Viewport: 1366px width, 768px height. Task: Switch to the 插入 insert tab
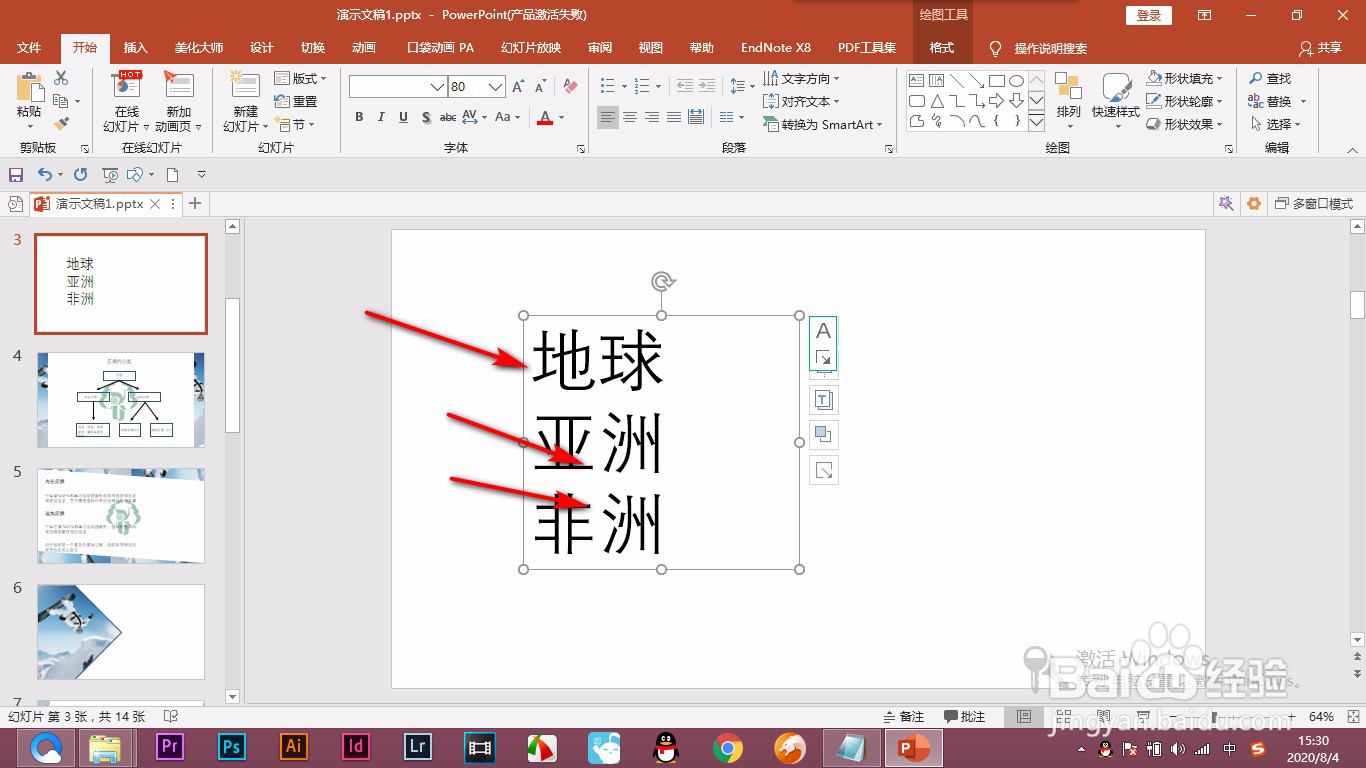(x=135, y=48)
